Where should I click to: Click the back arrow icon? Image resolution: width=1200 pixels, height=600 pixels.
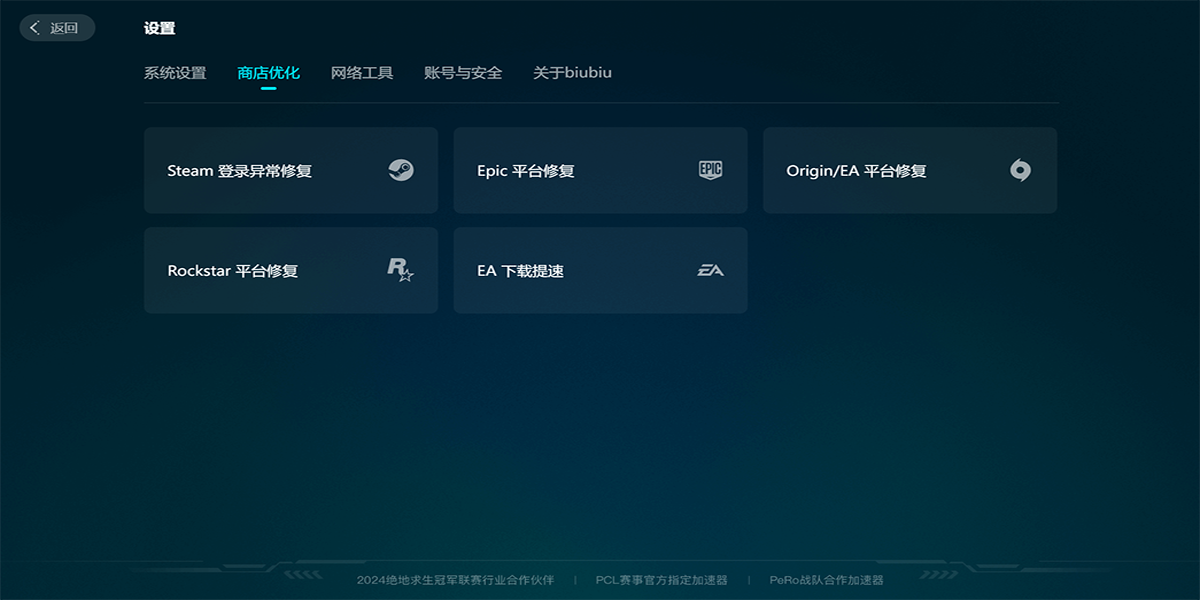point(35,27)
